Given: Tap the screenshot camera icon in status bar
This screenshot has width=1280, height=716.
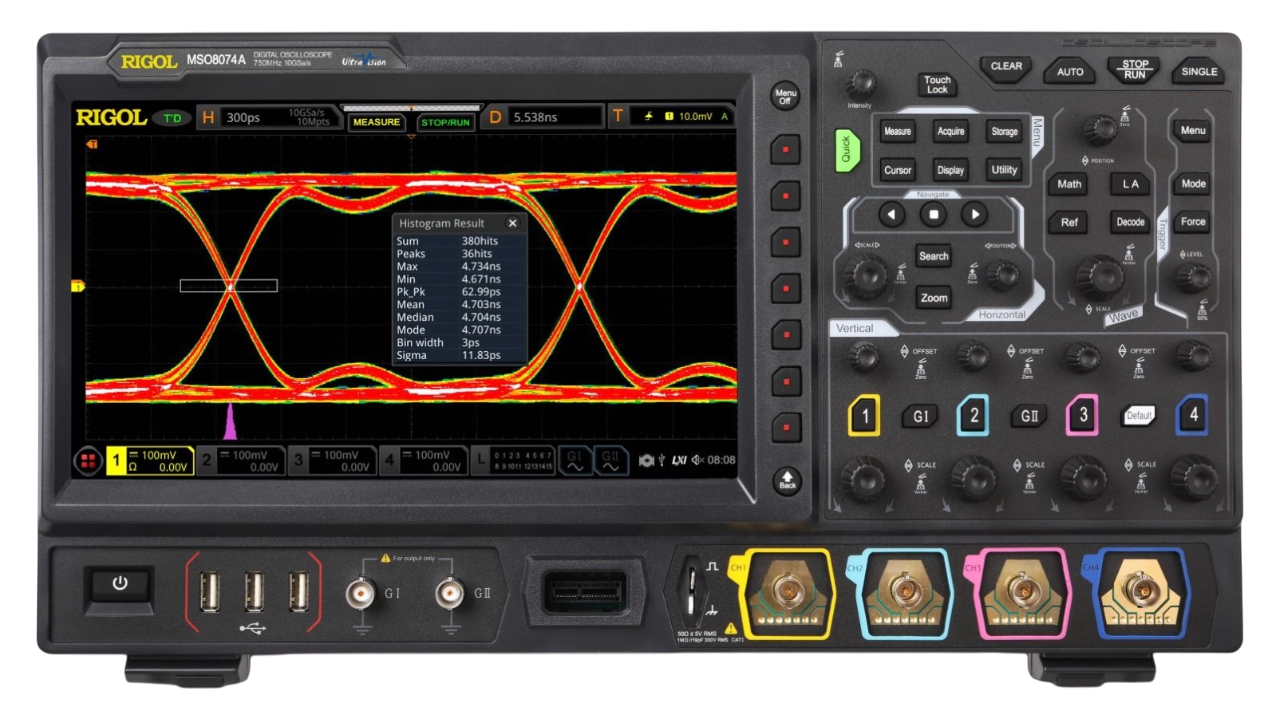Looking at the screenshot, I should [647, 460].
